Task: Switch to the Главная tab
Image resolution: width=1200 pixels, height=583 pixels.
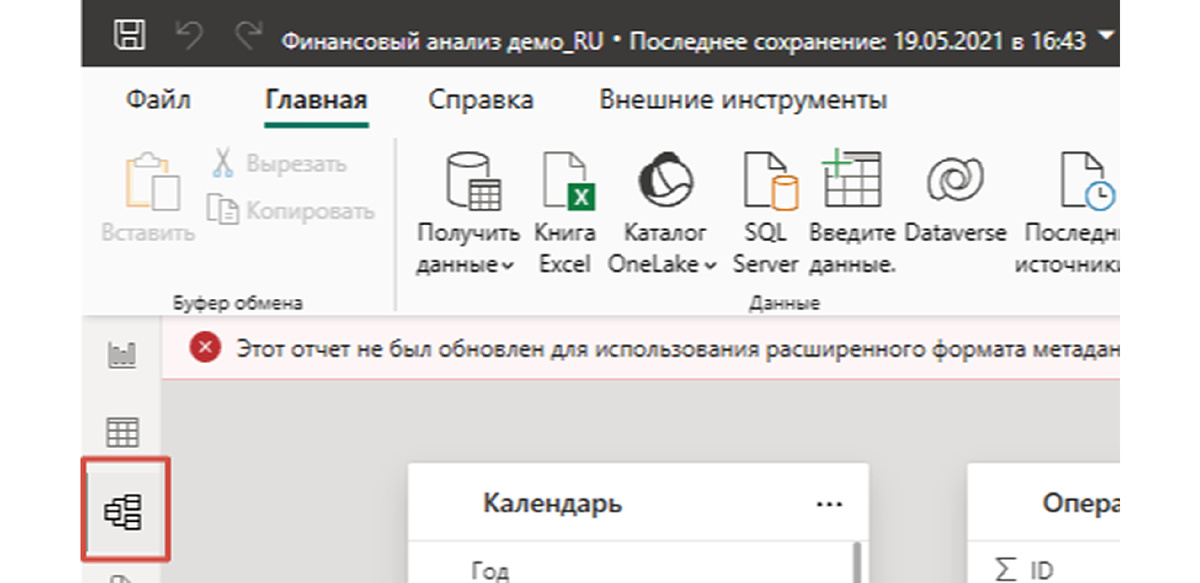Action: [317, 101]
